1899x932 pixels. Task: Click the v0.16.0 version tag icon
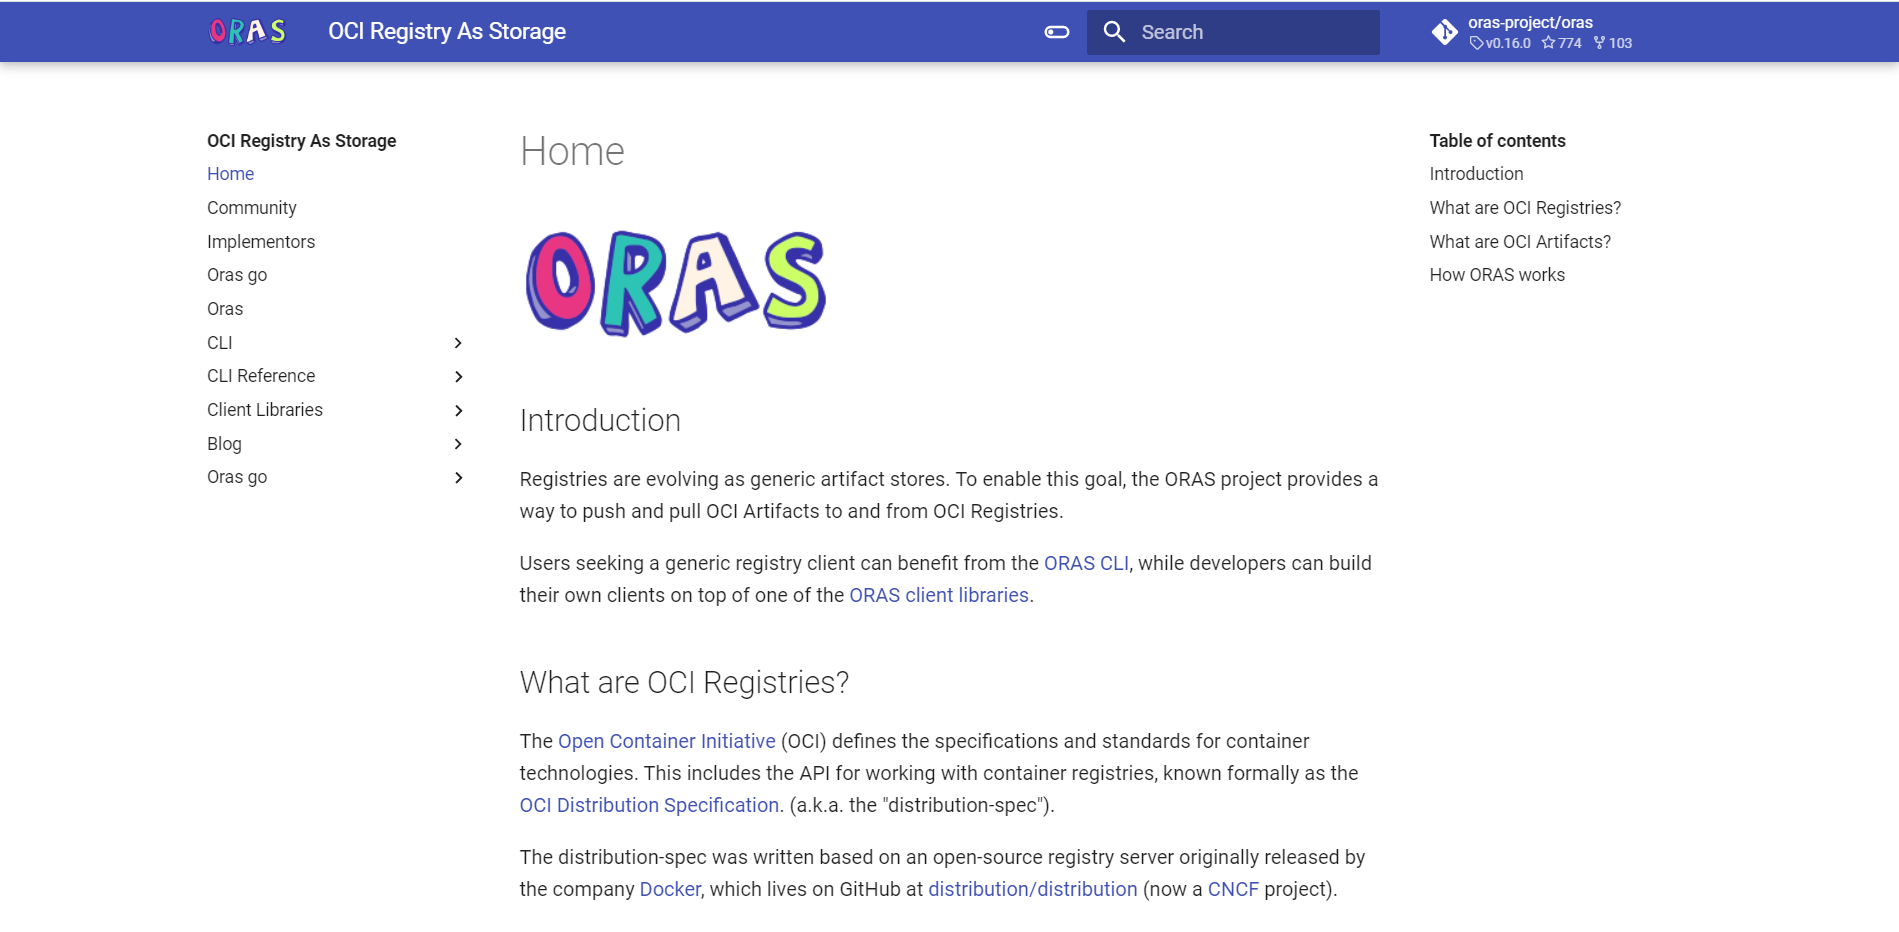[1477, 43]
